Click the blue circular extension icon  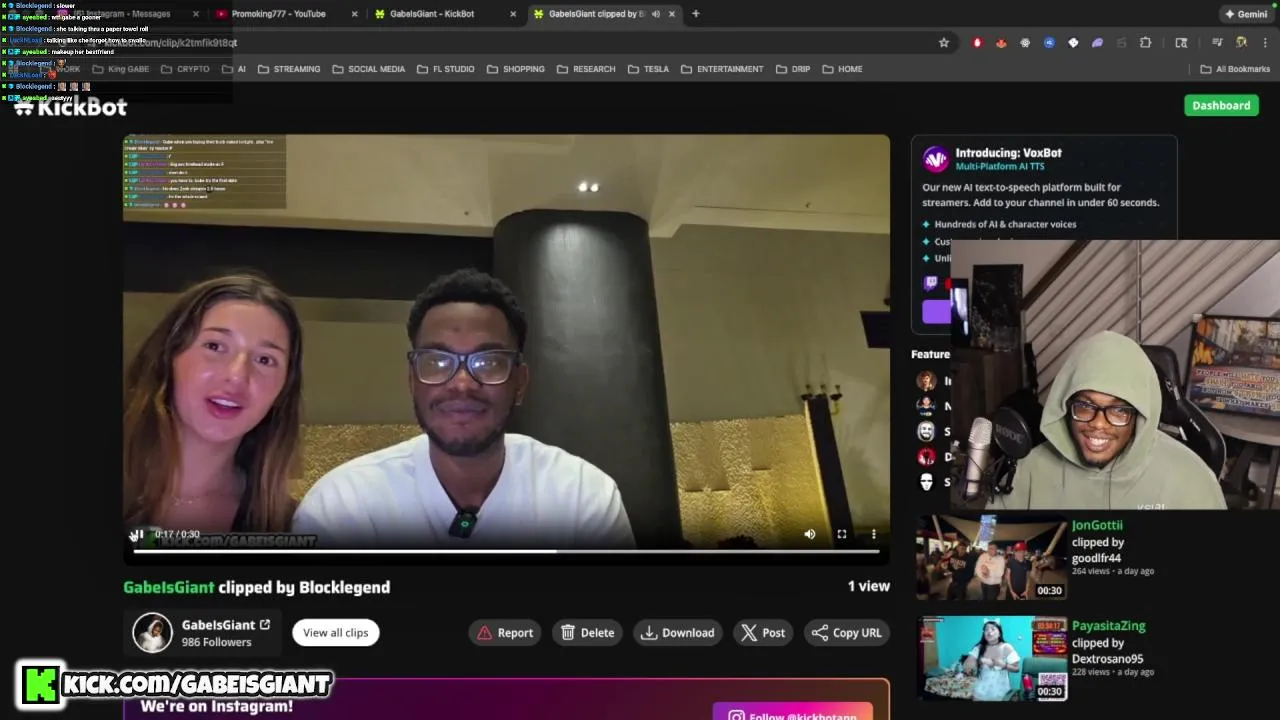tap(1049, 42)
